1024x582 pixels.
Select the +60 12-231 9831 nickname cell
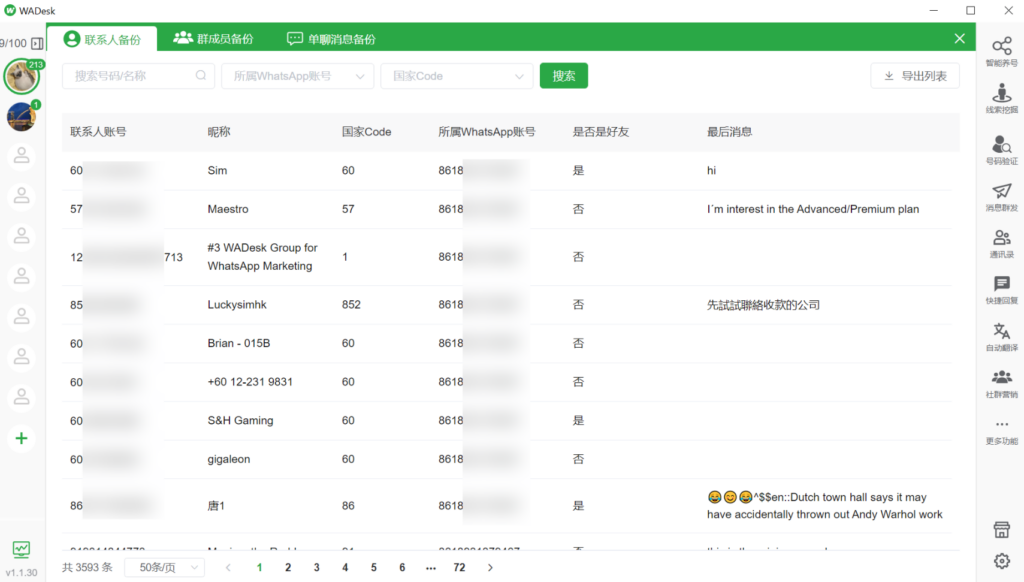[250, 381]
